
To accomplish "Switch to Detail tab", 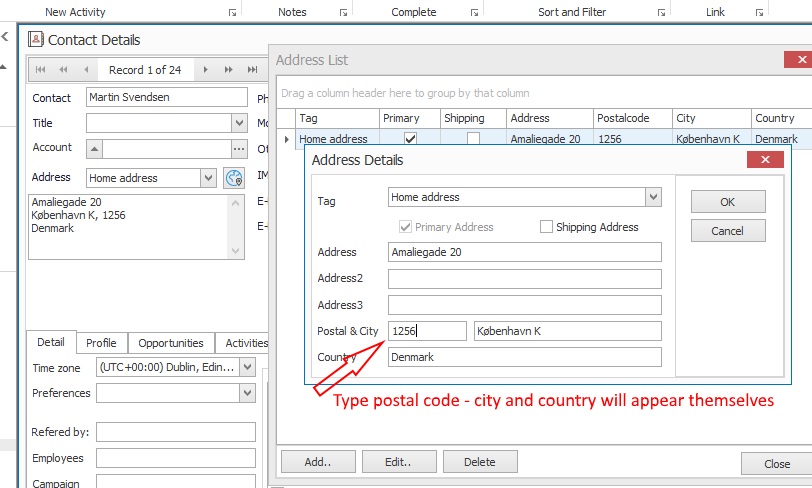I will [x=51, y=342].
